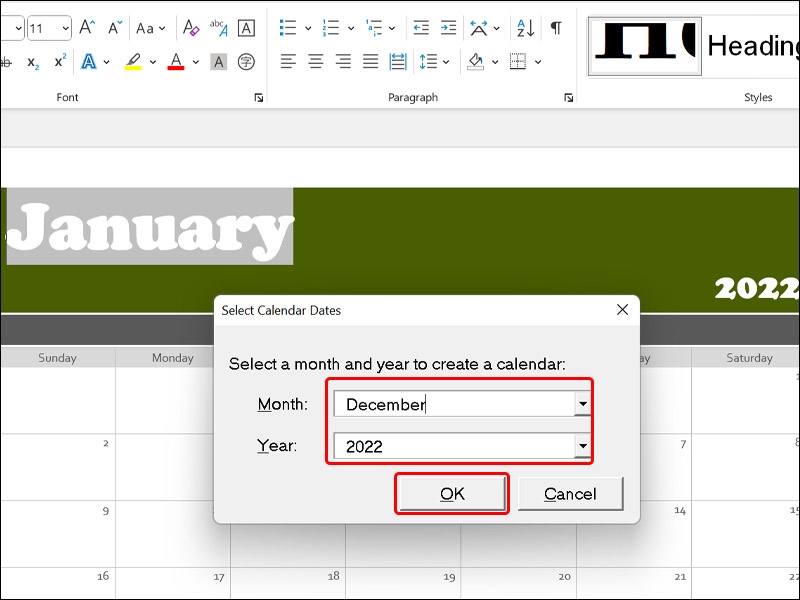Image resolution: width=800 pixels, height=600 pixels.
Task: Apply yellow text highlight color
Action: pyautogui.click(x=133, y=62)
